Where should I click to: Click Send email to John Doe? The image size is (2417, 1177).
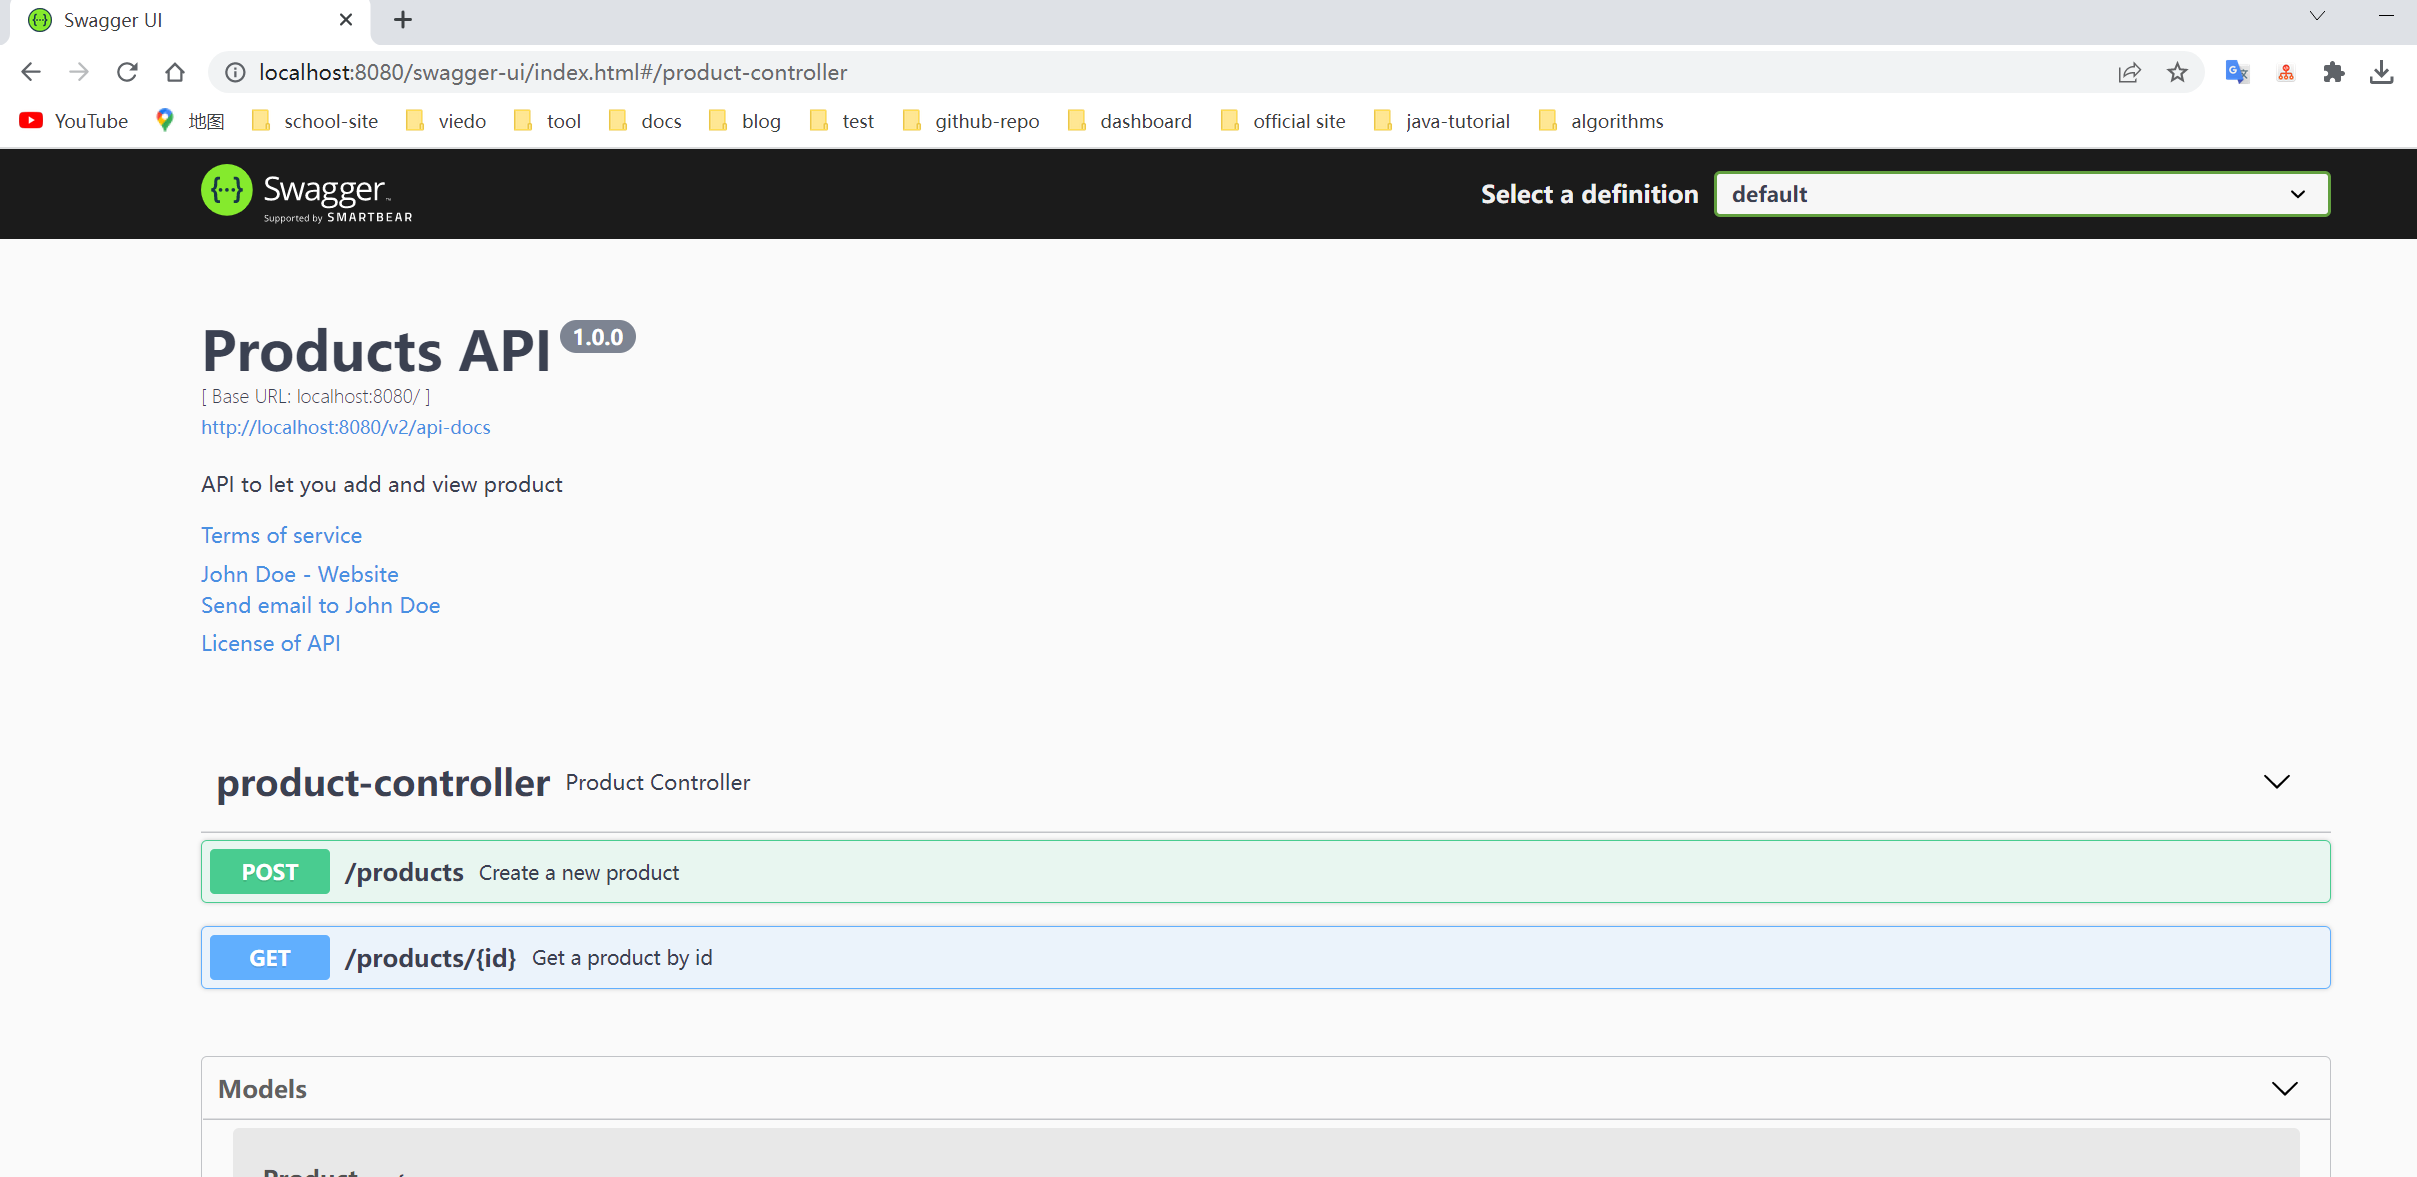point(320,605)
